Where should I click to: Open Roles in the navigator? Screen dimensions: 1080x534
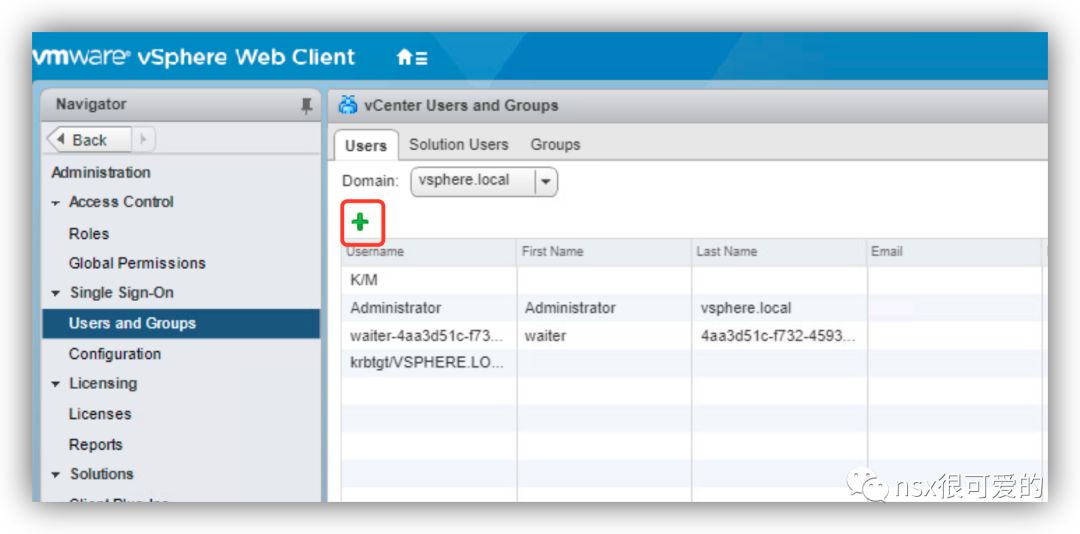pos(89,234)
